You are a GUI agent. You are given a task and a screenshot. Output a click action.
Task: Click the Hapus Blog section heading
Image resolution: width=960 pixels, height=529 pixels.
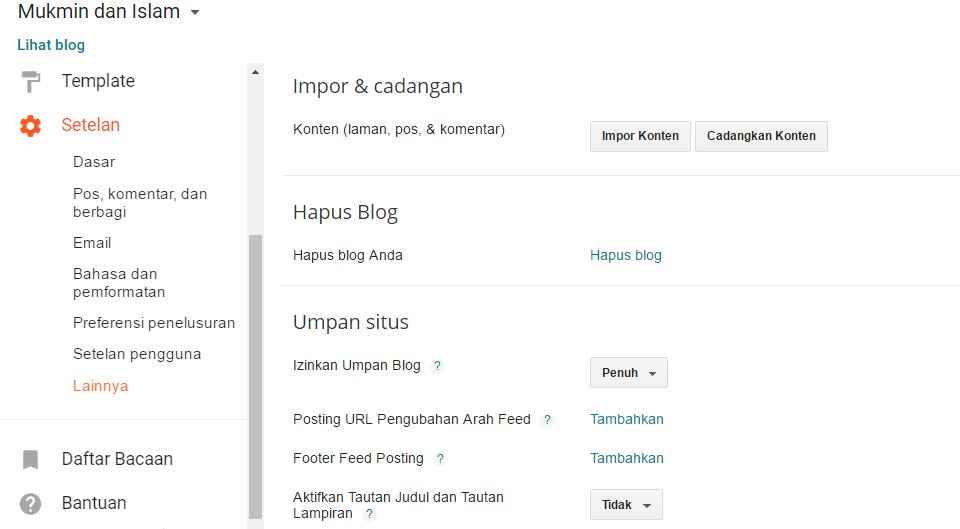pos(345,212)
